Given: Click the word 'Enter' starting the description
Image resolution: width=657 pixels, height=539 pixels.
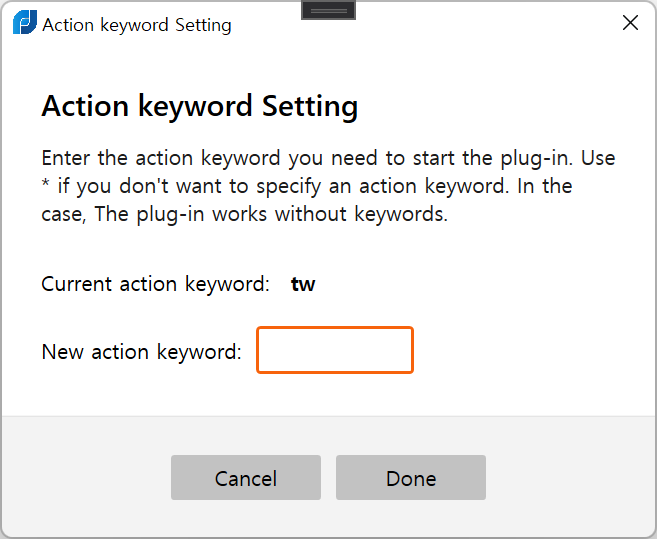Looking at the screenshot, I should pyautogui.click(x=66, y=158).
